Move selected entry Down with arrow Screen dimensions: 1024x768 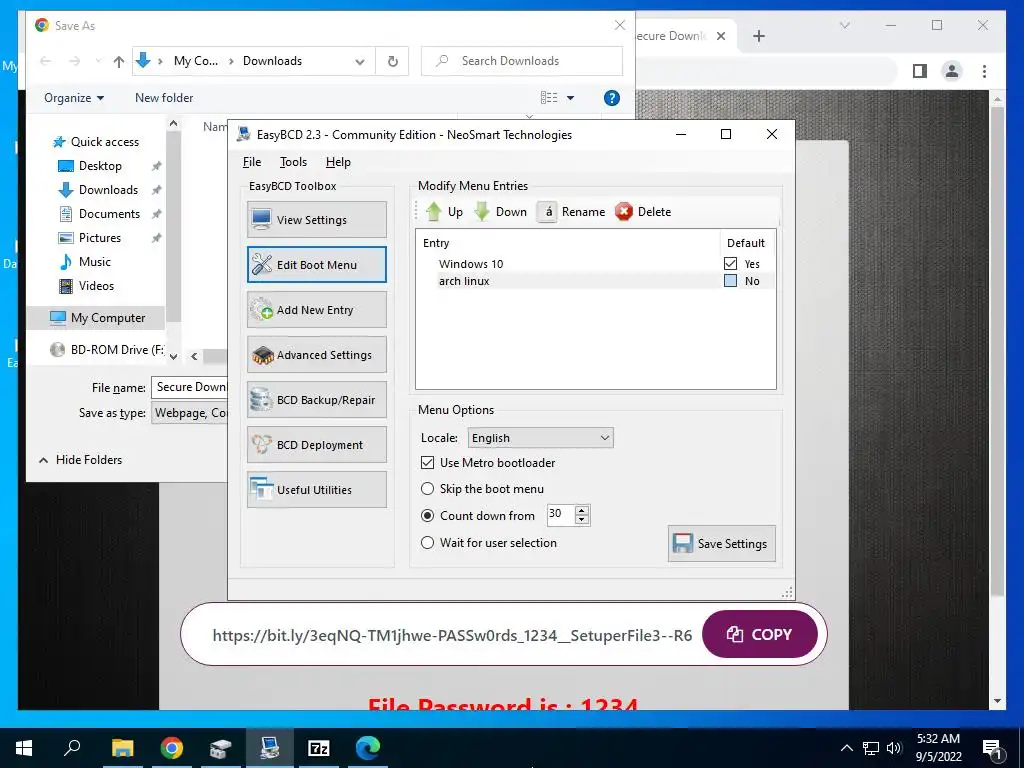501,212
